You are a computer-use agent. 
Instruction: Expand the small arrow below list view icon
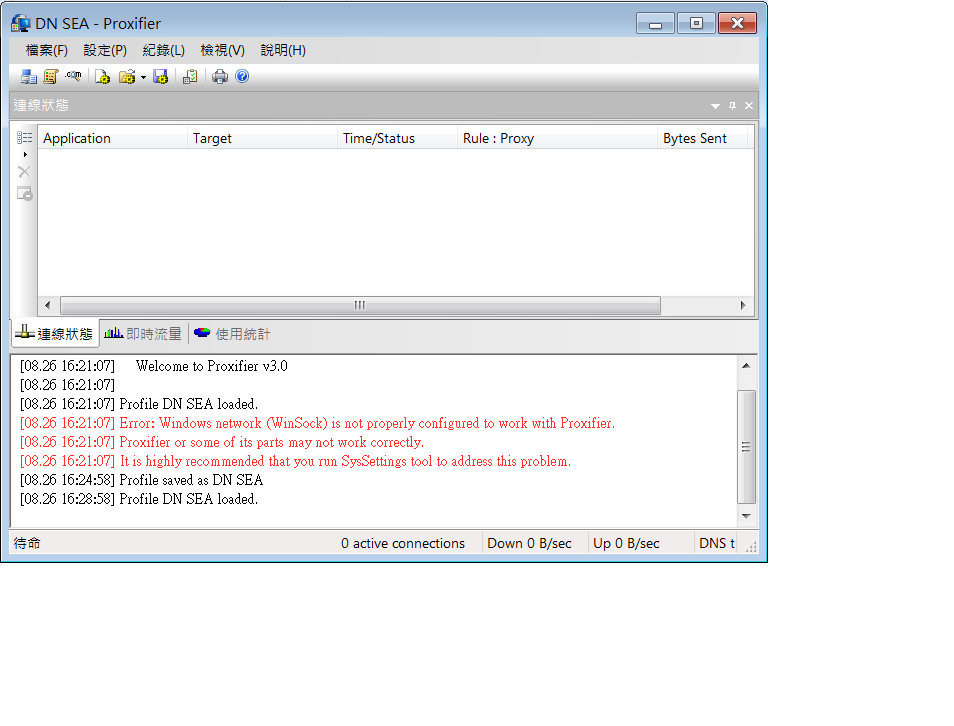point(25,155)
